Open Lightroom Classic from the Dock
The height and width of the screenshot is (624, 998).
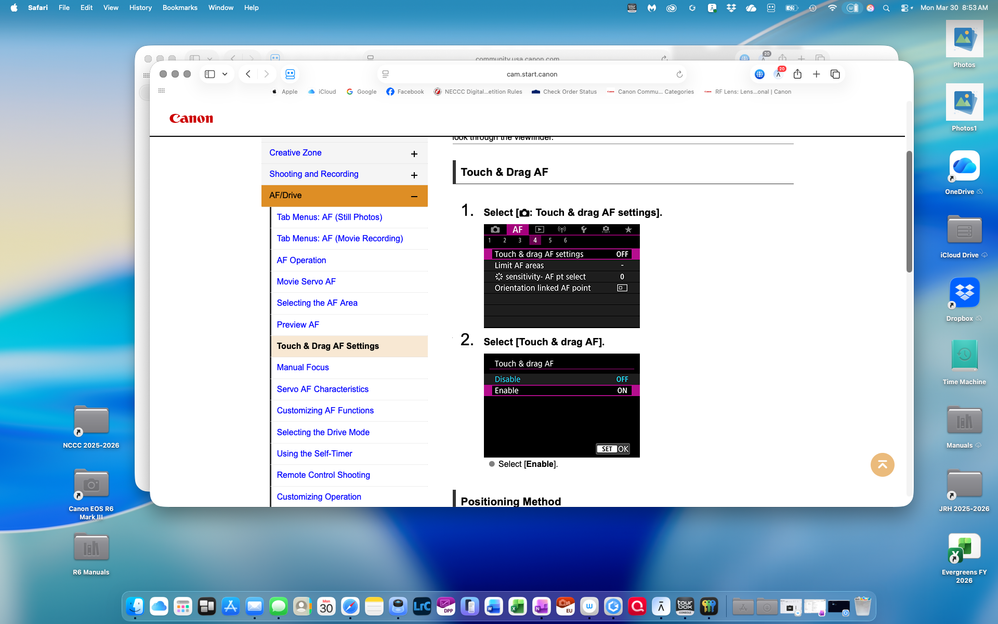pos(422,606)
